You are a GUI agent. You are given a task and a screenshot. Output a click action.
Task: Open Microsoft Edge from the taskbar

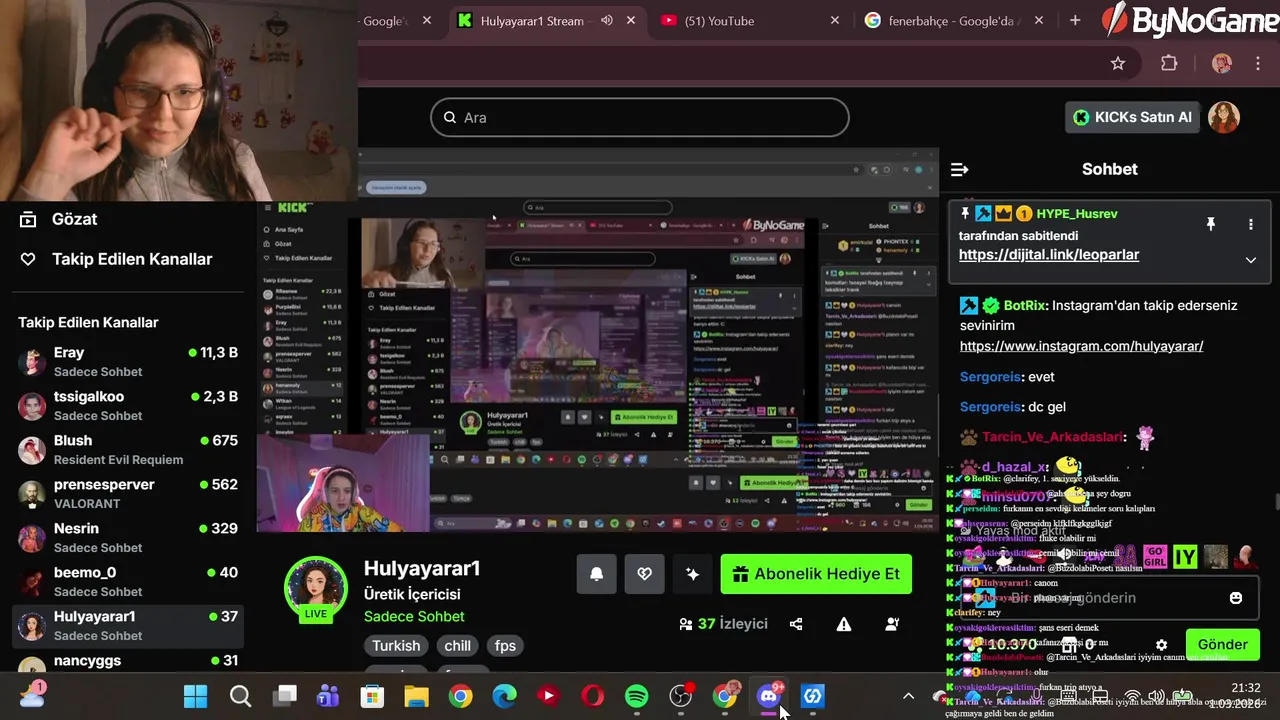tap(504, 696)
